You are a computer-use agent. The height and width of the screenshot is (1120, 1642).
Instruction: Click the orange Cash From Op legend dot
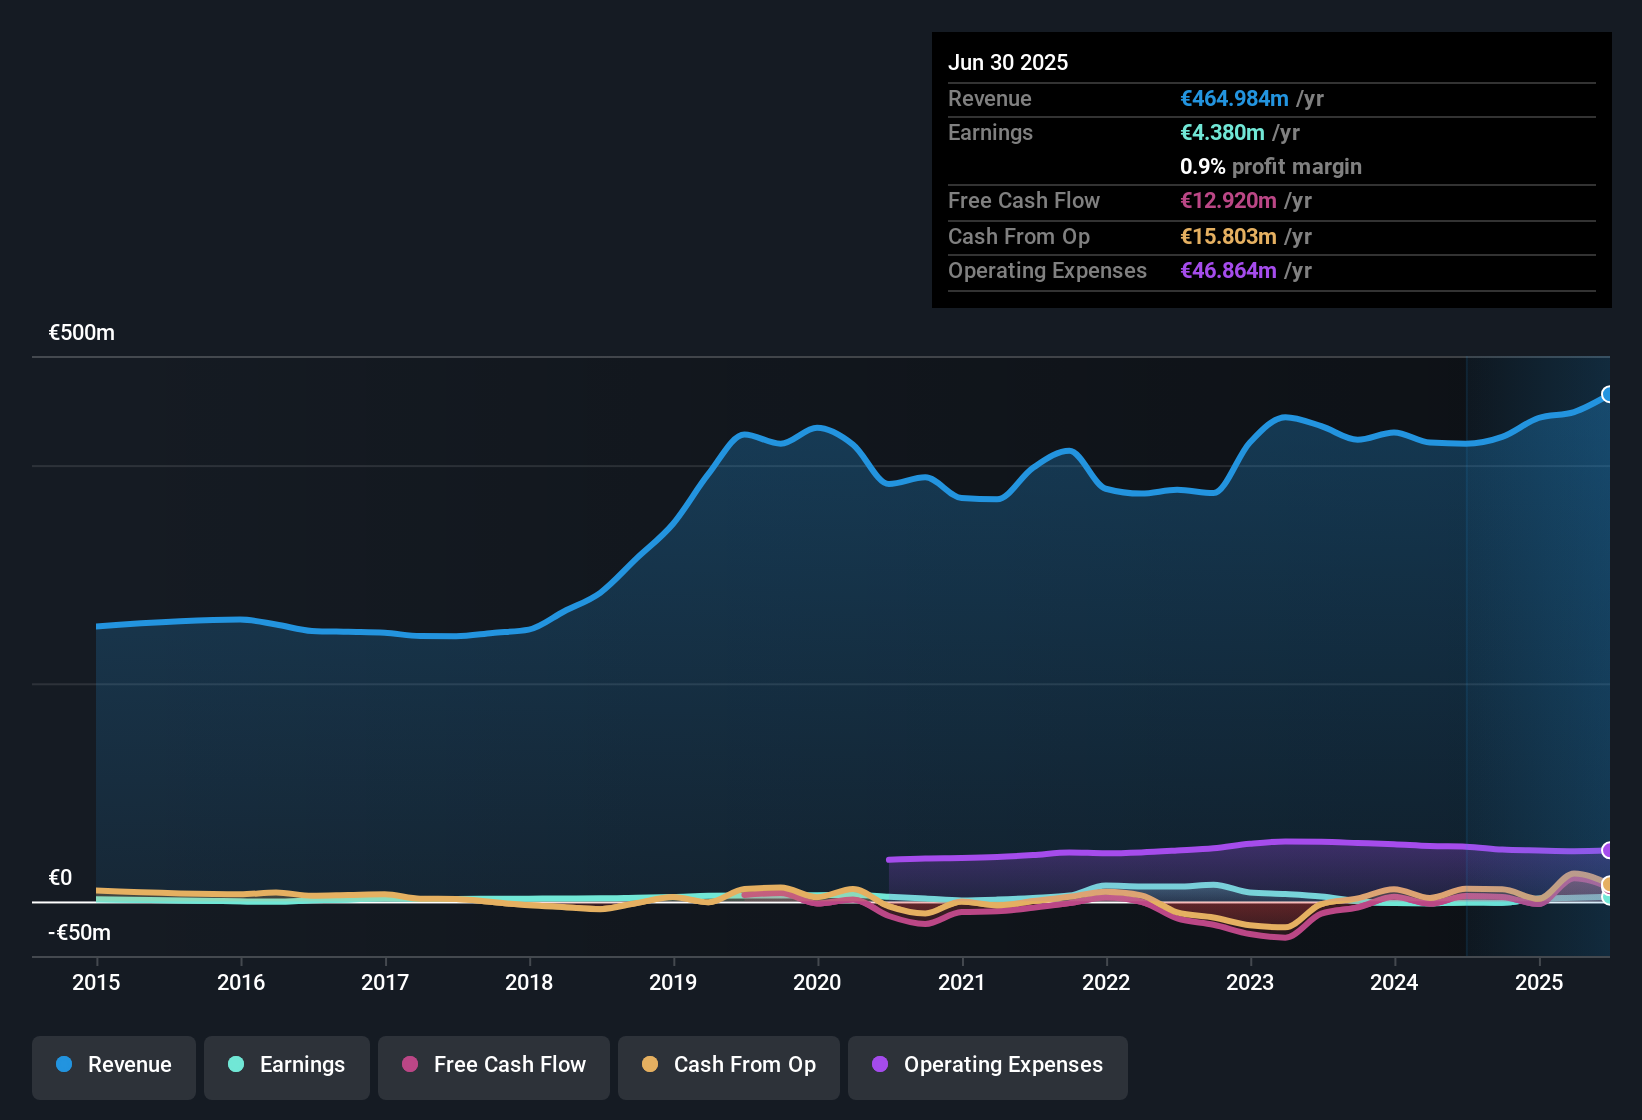click(649, 1066)
